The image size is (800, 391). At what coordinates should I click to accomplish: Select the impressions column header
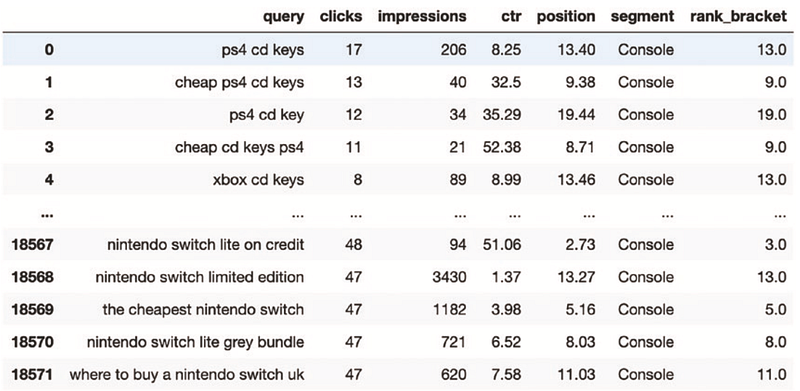coord(422,17)
